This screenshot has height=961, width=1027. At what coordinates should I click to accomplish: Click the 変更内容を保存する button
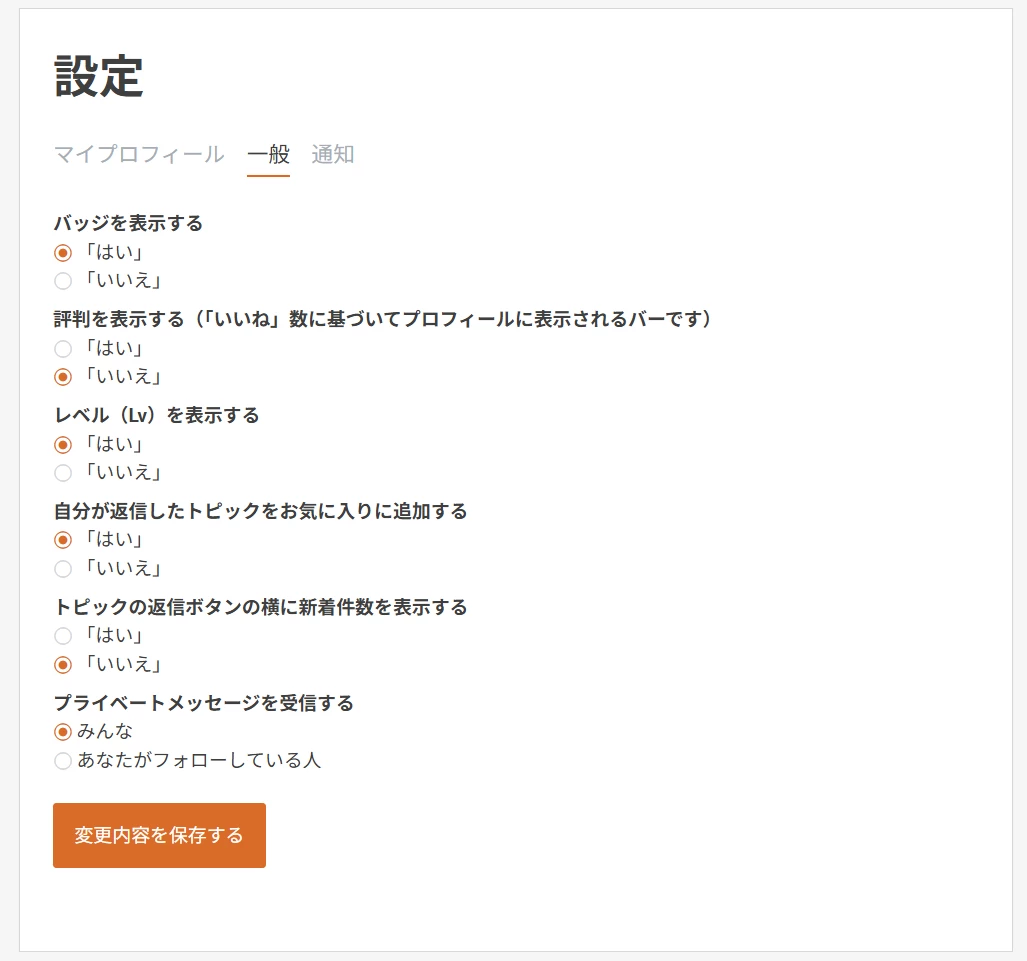(x=159, y=835)
